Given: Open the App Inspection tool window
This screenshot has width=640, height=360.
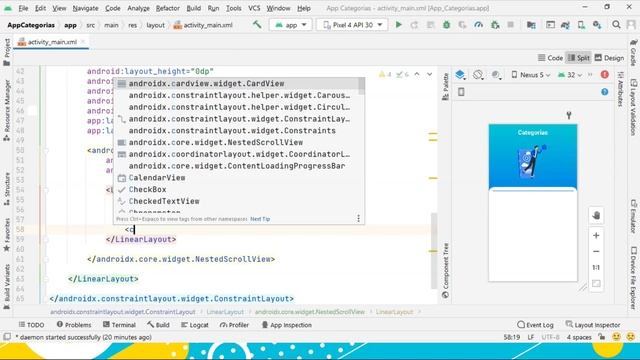Looking at the screenshot, I should click(287, 325).
